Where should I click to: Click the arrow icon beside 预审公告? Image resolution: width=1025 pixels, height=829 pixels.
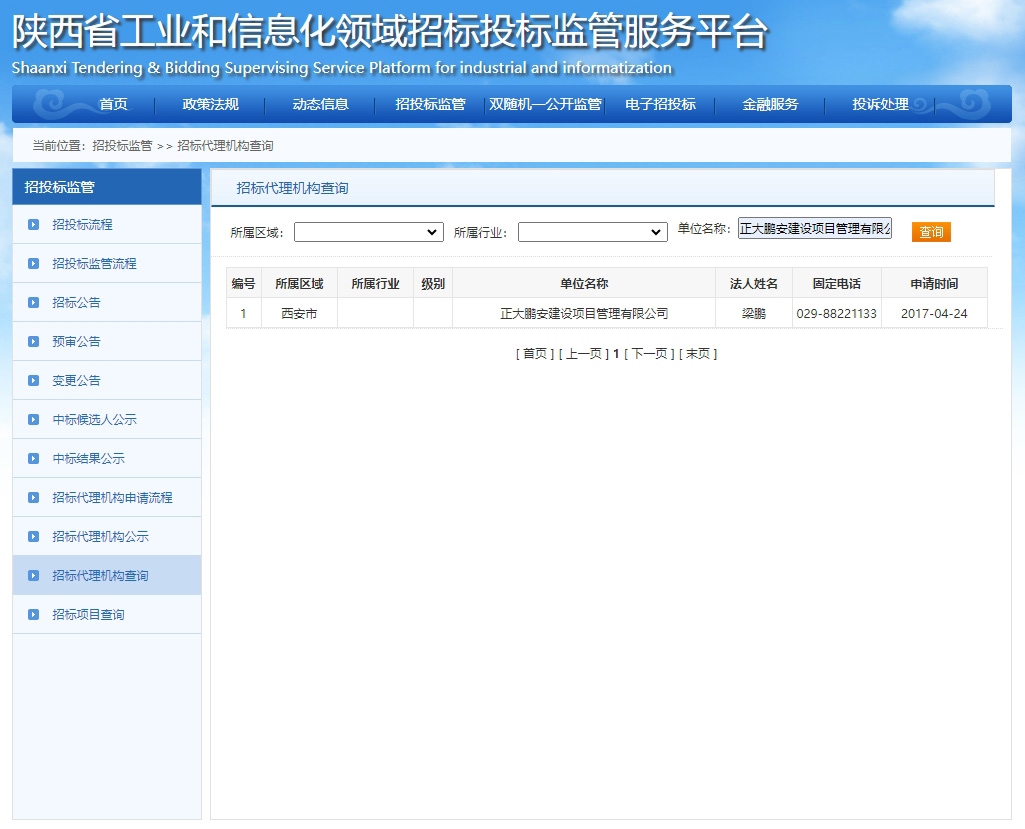34,341
